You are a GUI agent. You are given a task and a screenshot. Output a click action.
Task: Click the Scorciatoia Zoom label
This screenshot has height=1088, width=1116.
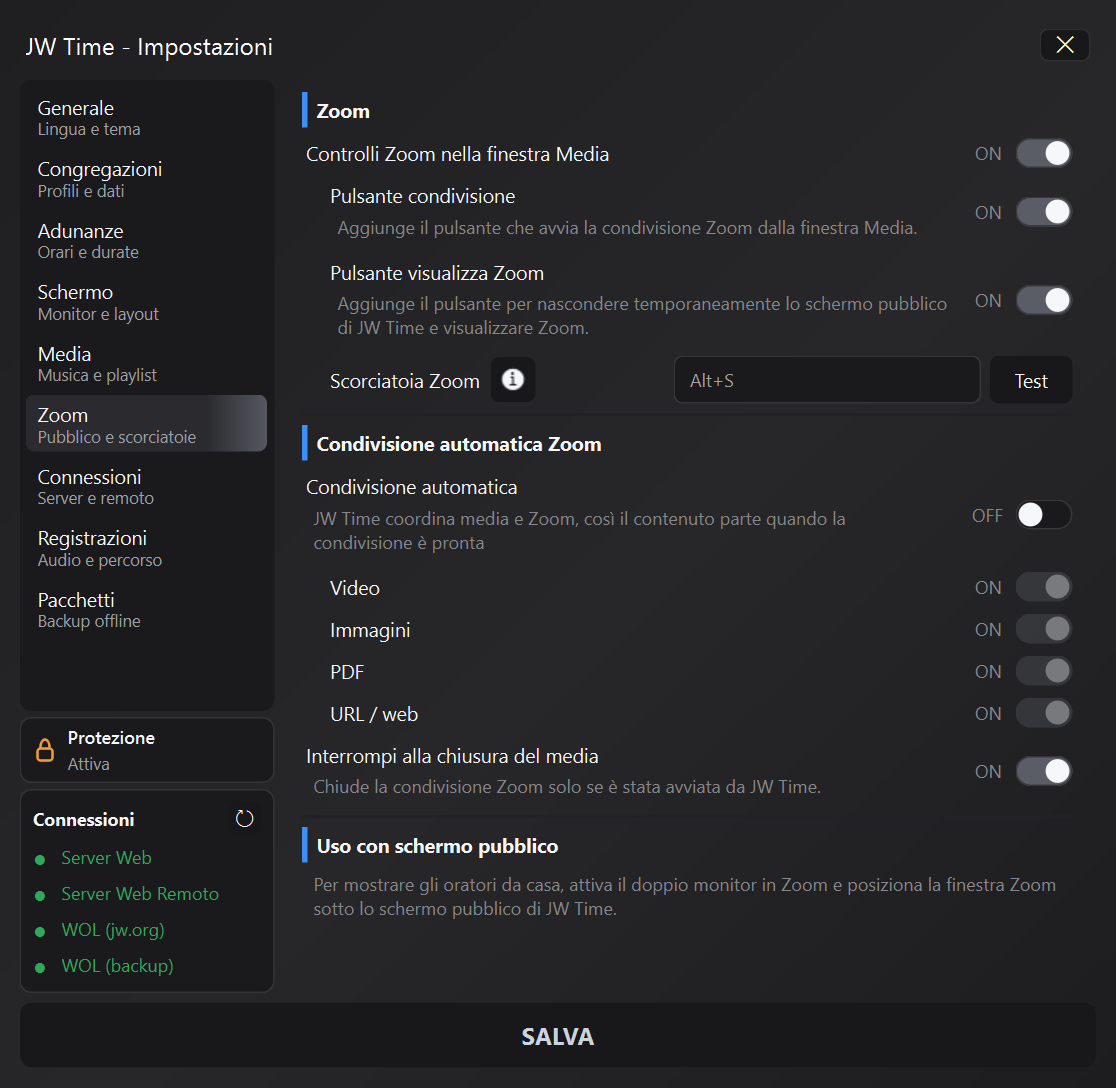pos(405,381)
